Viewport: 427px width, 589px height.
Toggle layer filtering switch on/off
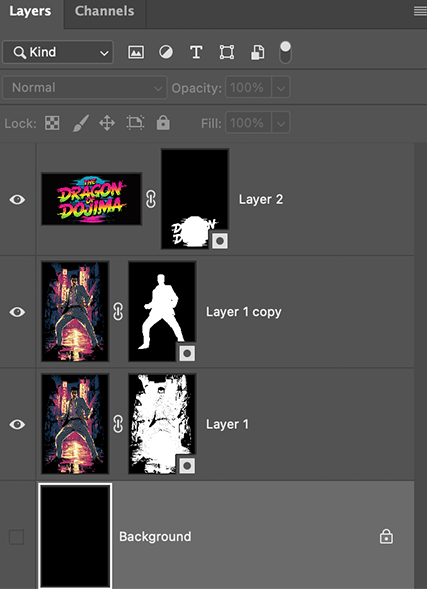pos(285,52)
